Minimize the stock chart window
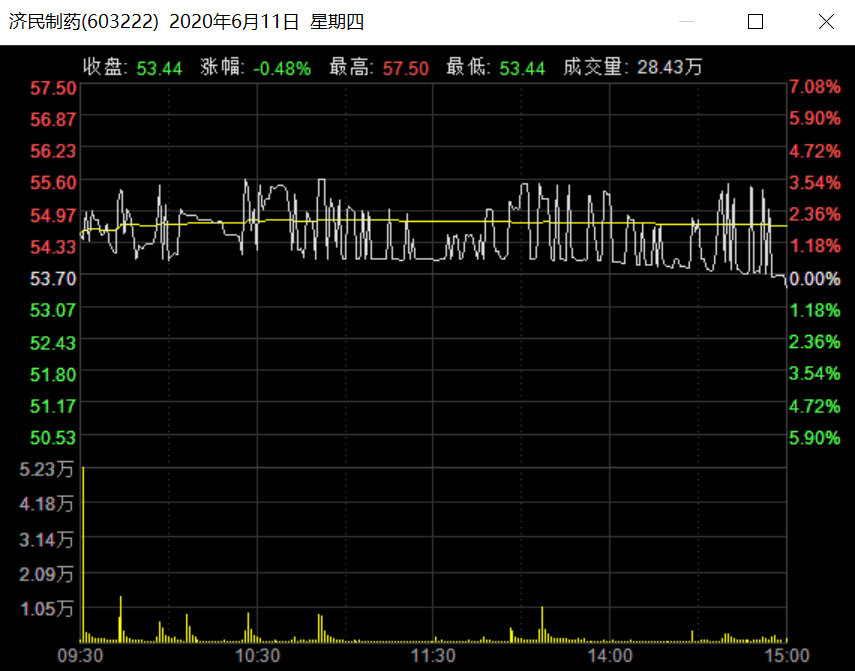Viewport: 855px width, 671px height. [x=686, y=22]
